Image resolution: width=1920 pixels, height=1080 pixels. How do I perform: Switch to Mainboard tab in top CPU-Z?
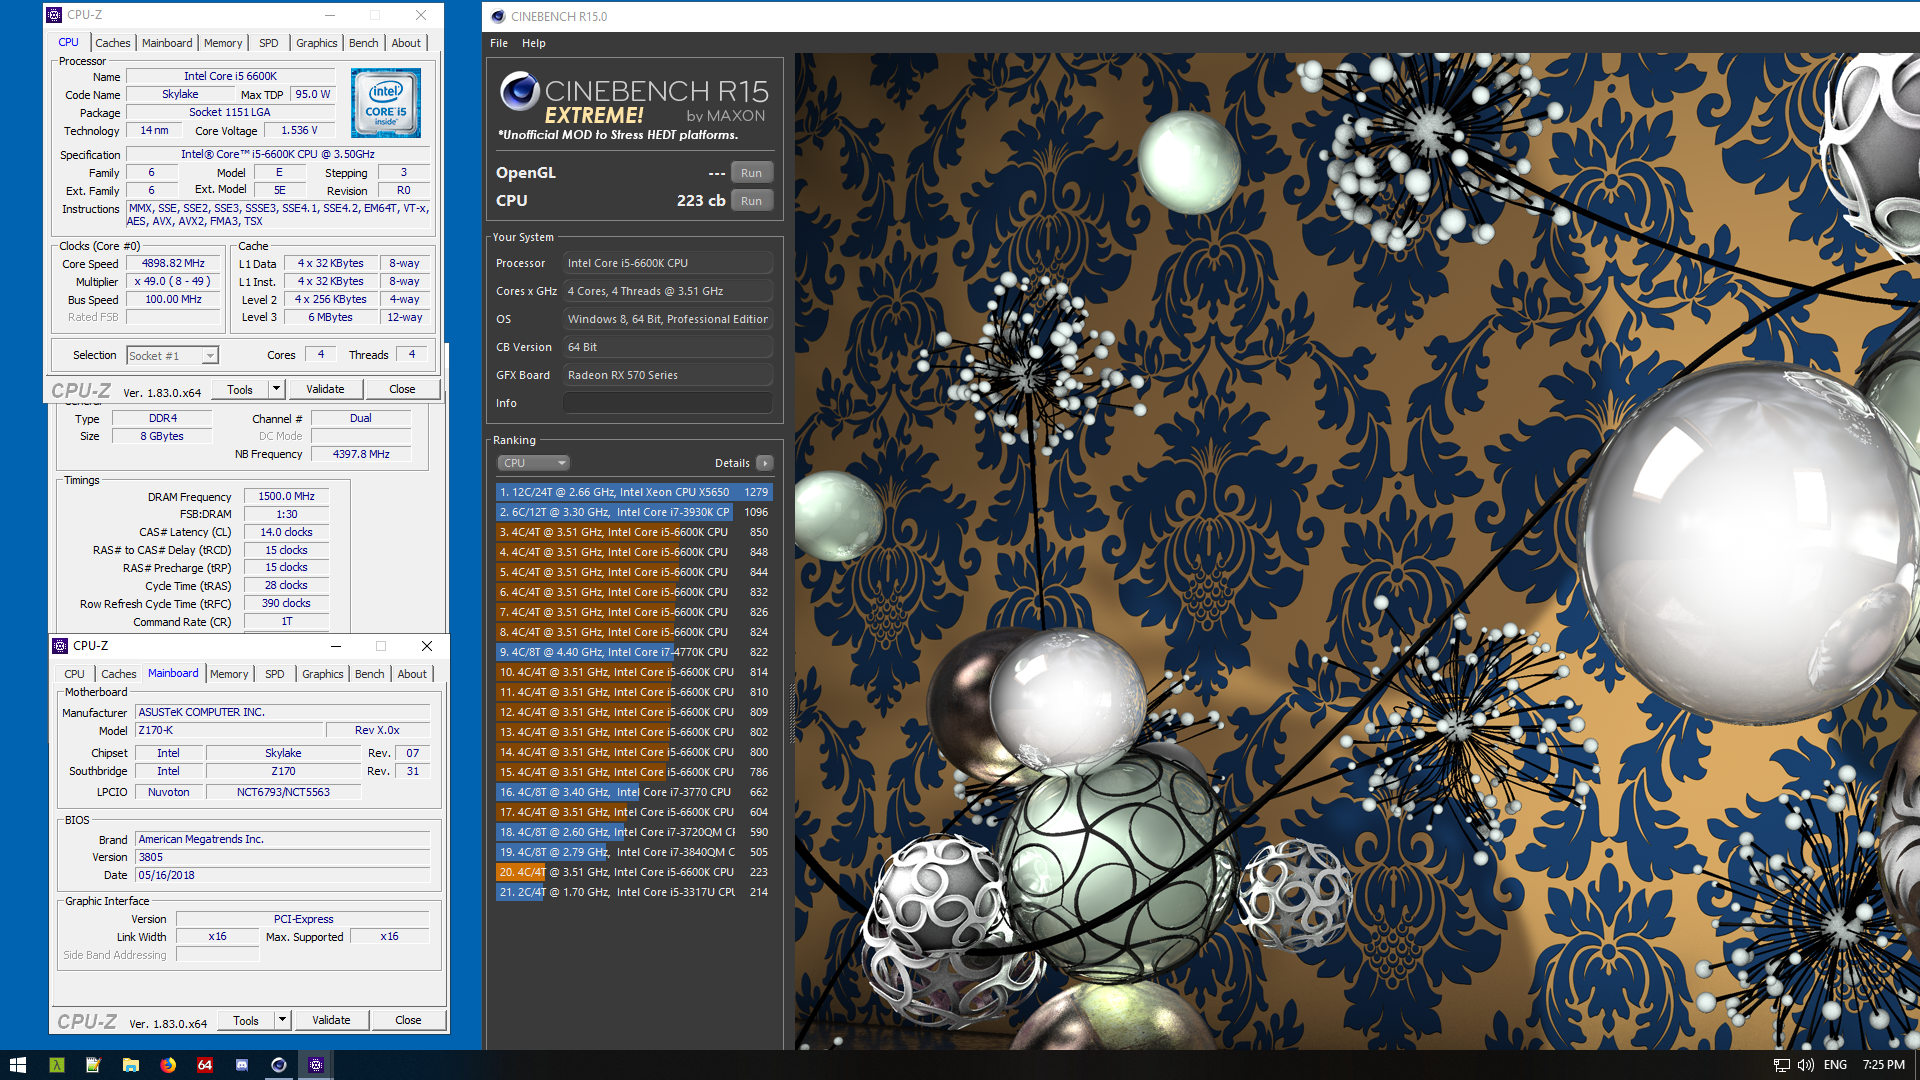coord(167,43)
